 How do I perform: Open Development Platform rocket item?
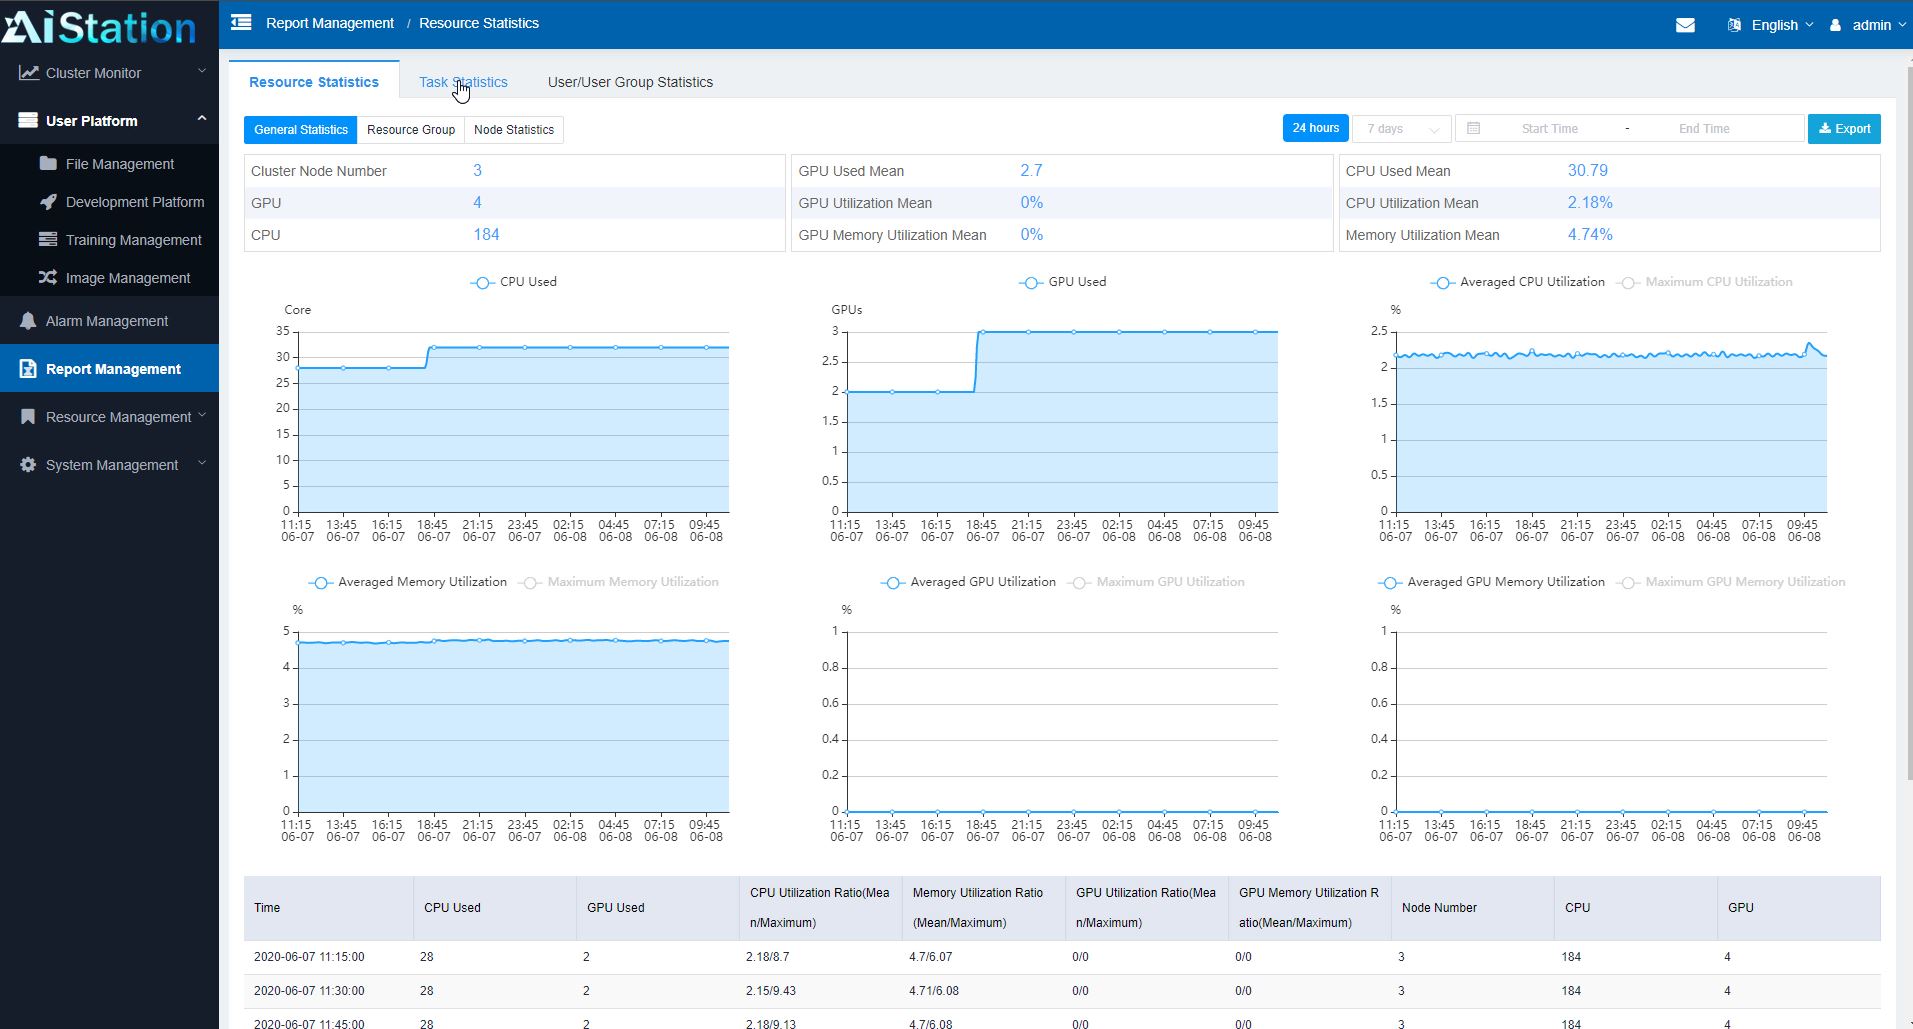tap(134, 202)
